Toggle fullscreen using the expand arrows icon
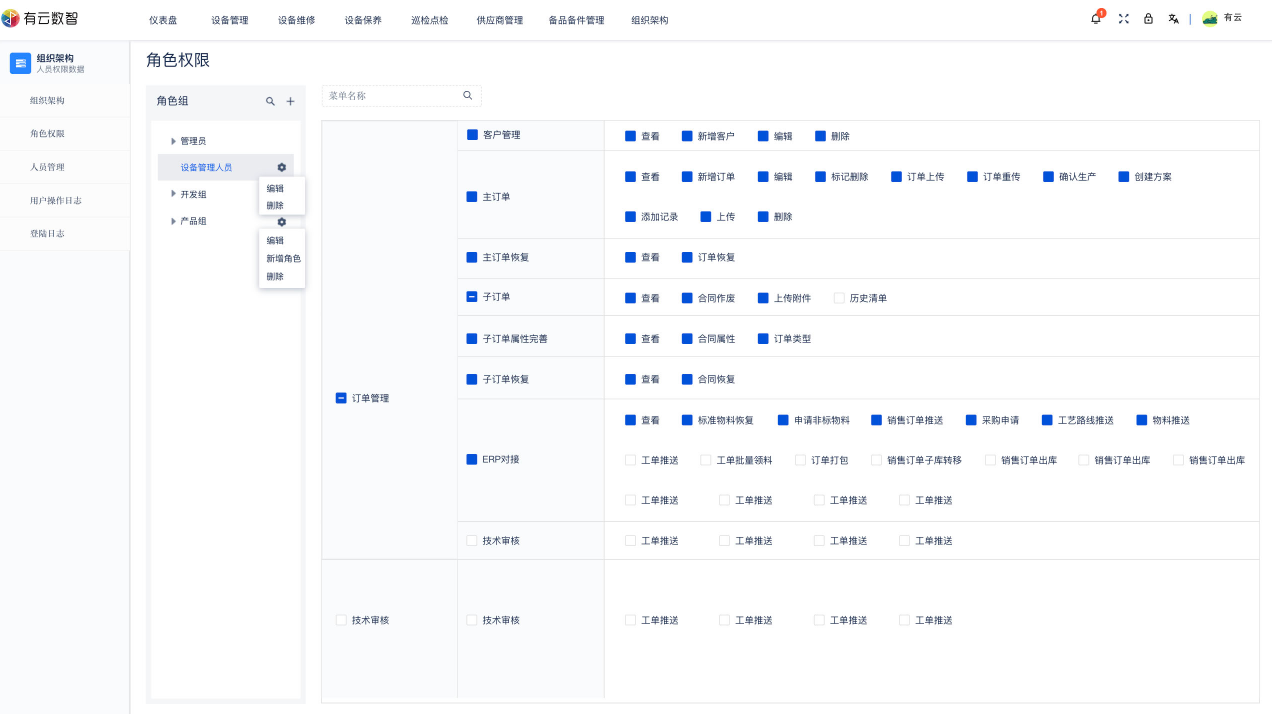The image size is (1272, 714). tap(1123, 19)
